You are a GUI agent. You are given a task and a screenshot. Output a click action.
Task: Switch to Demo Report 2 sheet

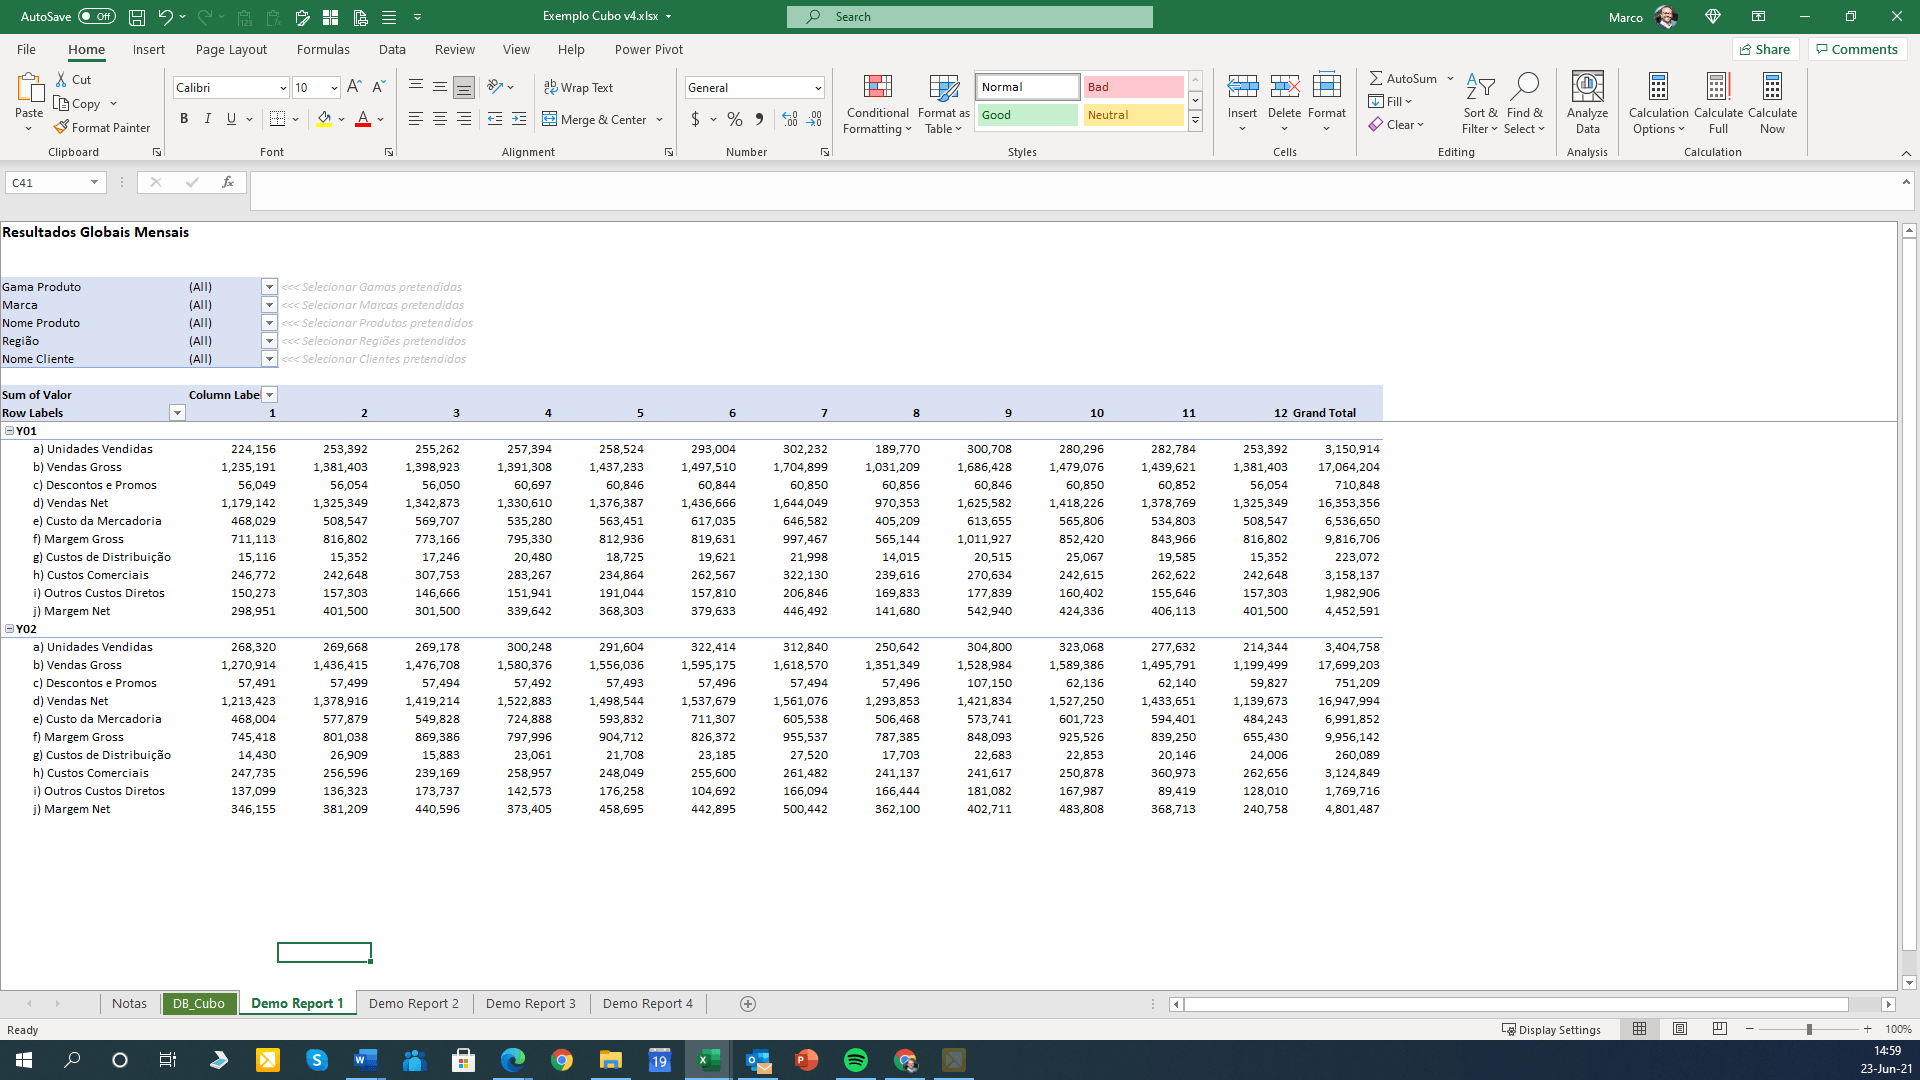(413, 1003)
